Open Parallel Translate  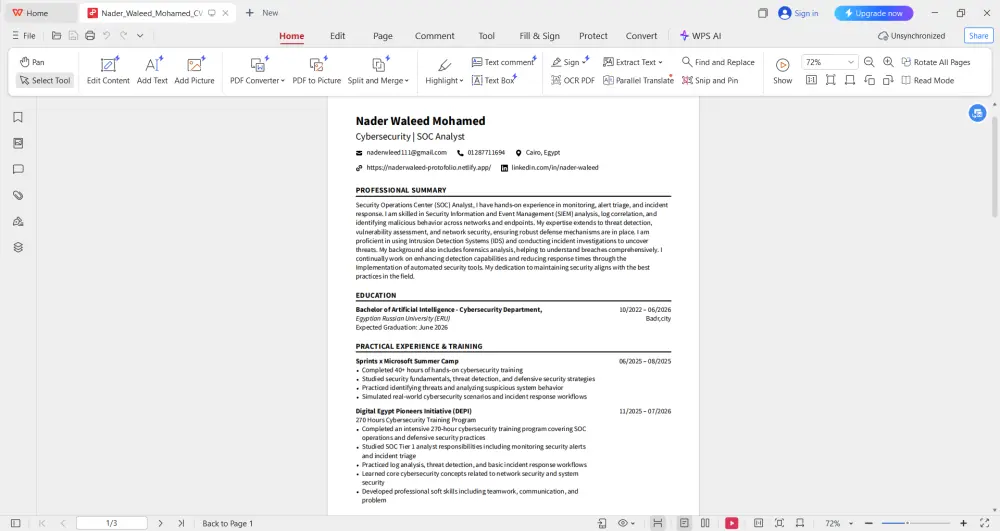638,80
